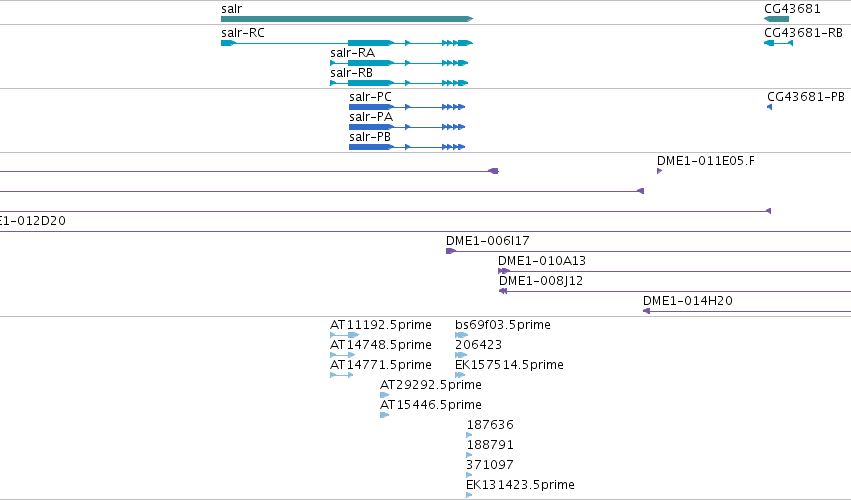Click the salr-RC label
The image size is (851, 500).
click(x=243, y=33)
